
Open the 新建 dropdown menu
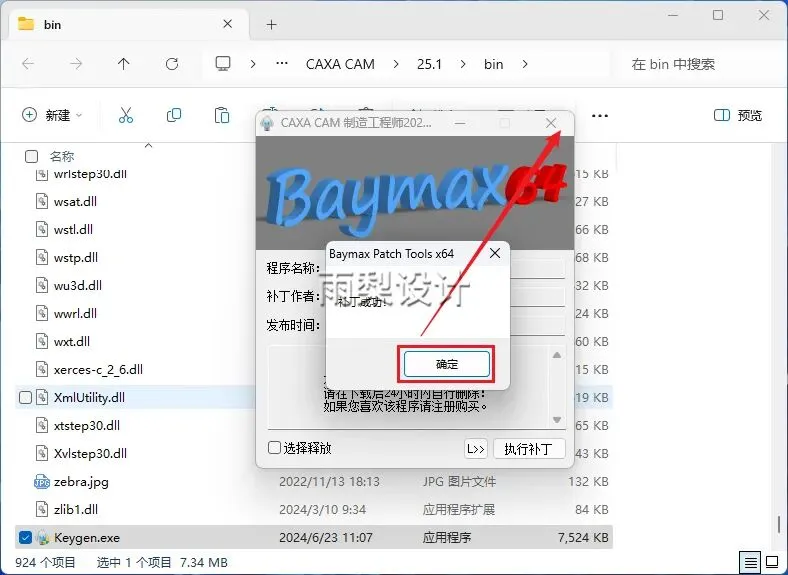(52, 115)
